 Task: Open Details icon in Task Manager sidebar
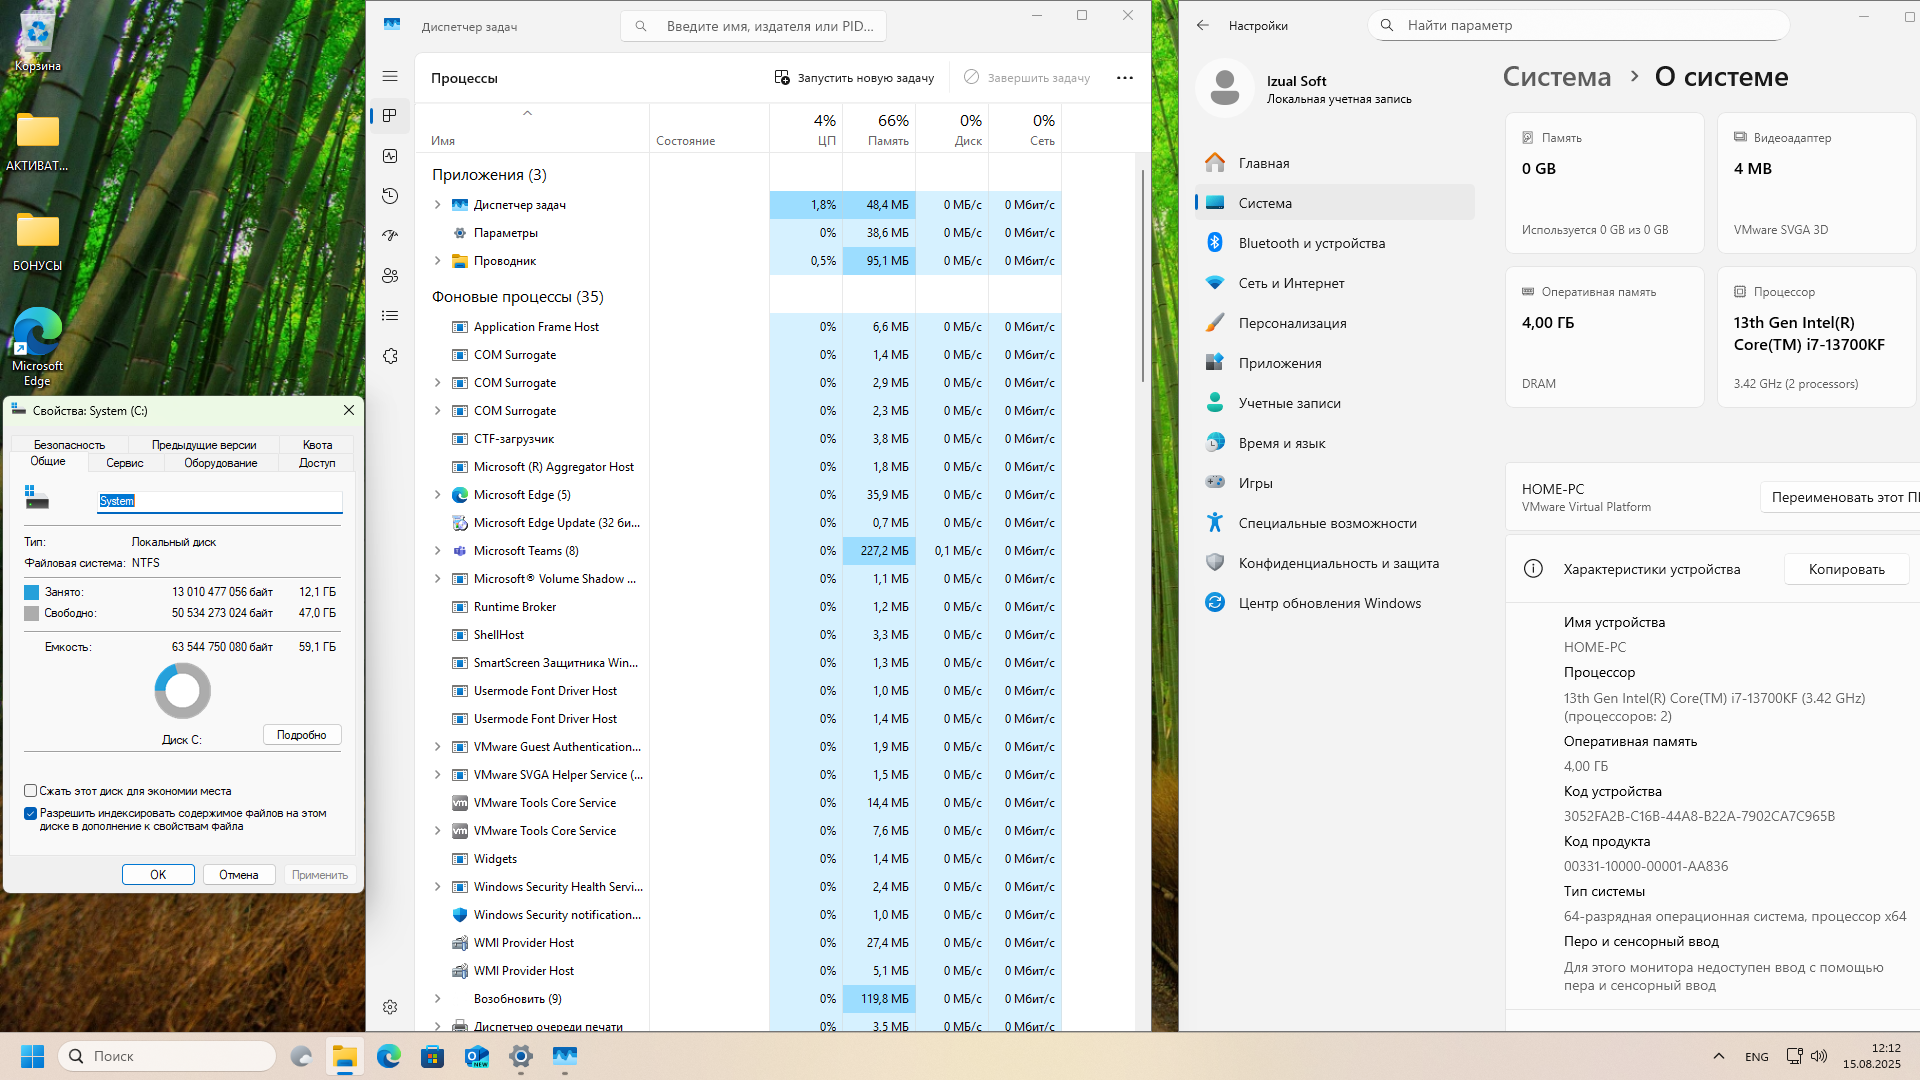click(390, 316)
